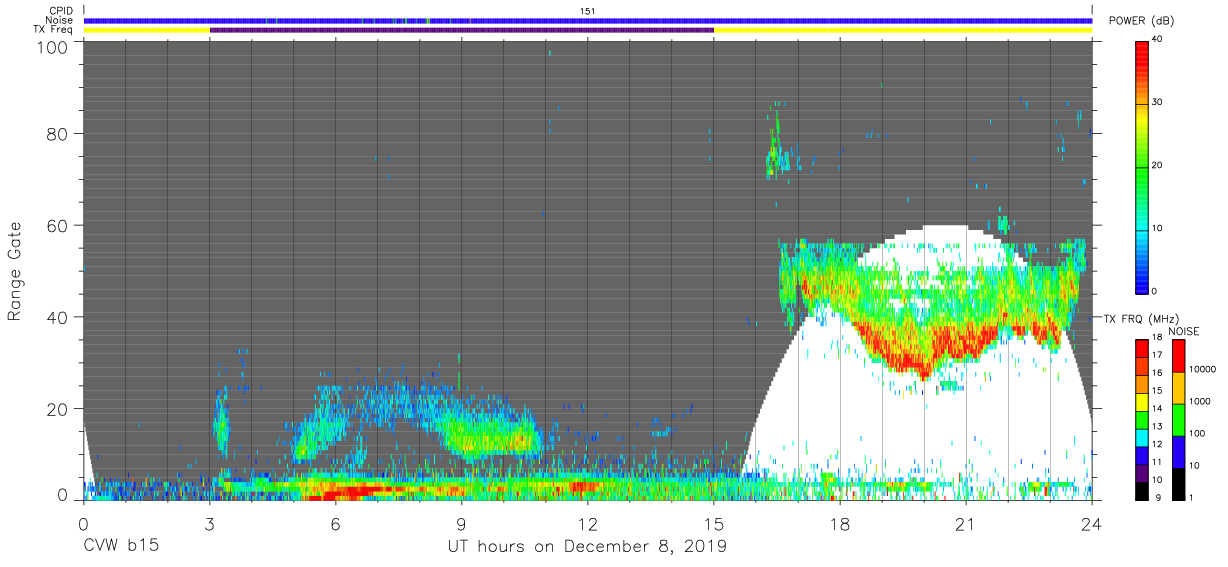Screen dimensions: 1228x567
Task: Click the CVW b15 beam label
Action: pyautogui.click(x=122, y=547)
